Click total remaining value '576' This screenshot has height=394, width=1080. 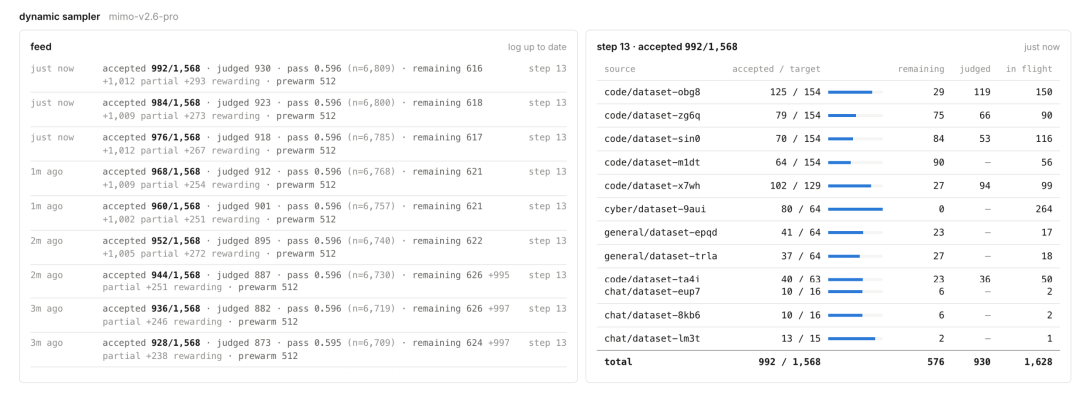pyautogui.click(x=935, y=362)
